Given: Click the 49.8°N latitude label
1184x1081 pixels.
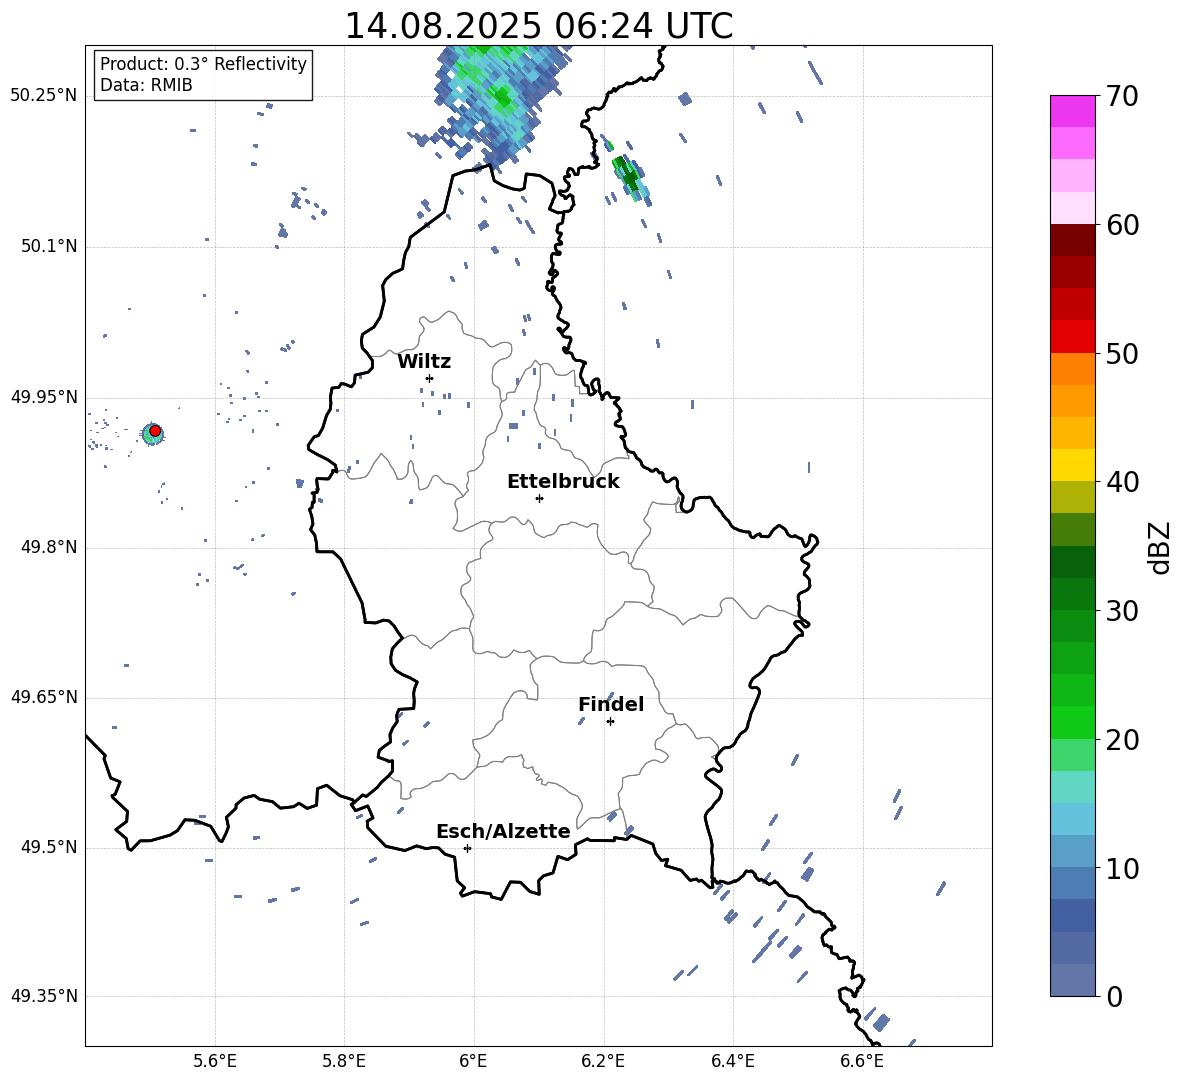Looking at the screenshot, I should click(x=48, y=547).
